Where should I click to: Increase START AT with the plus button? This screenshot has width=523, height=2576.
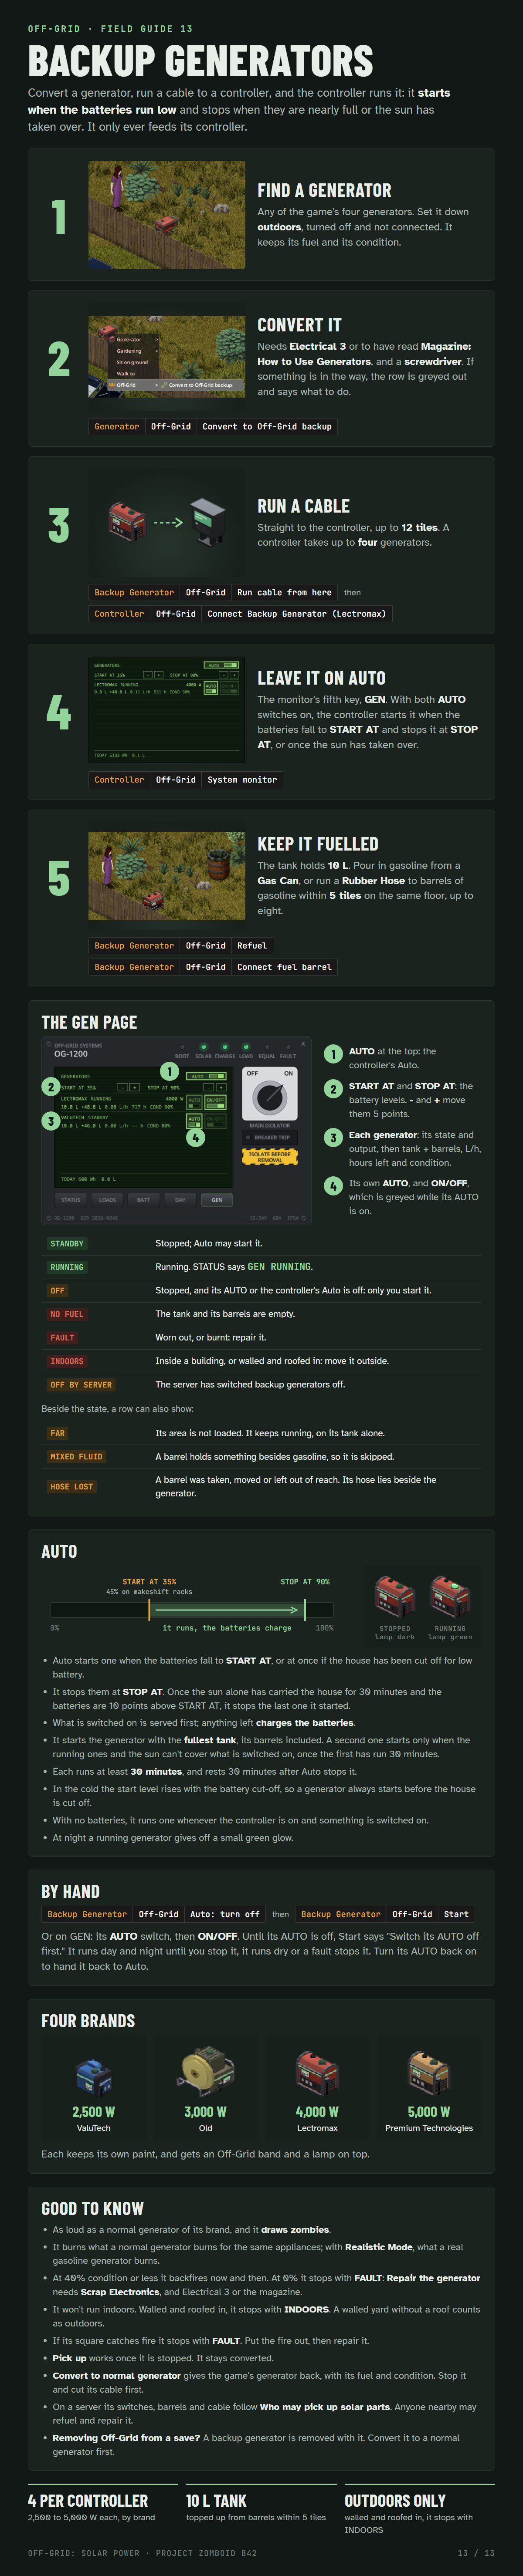(135, 1088)
